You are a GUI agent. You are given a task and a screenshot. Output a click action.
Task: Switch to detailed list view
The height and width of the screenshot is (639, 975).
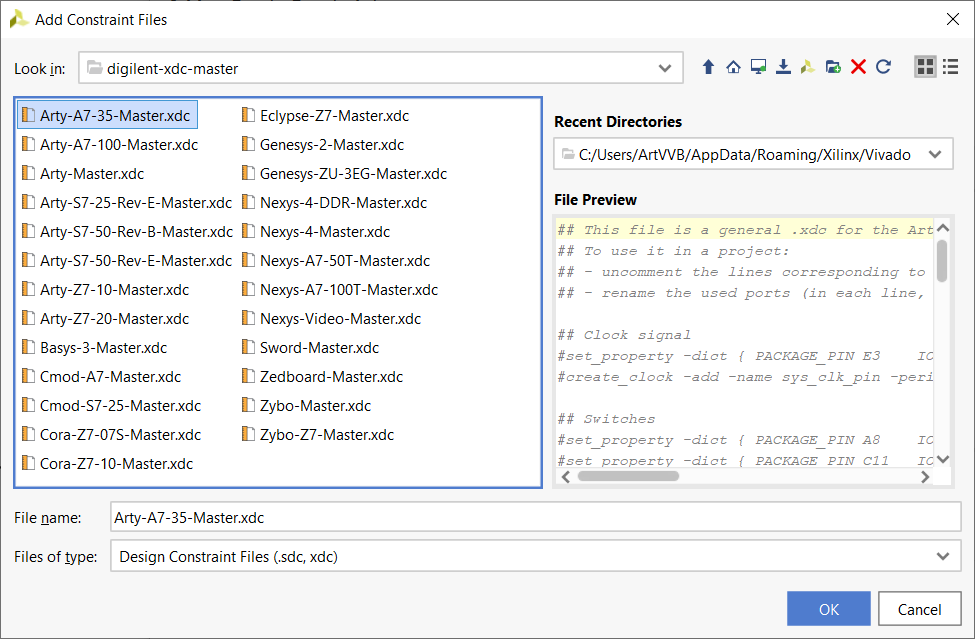point(950,67)
